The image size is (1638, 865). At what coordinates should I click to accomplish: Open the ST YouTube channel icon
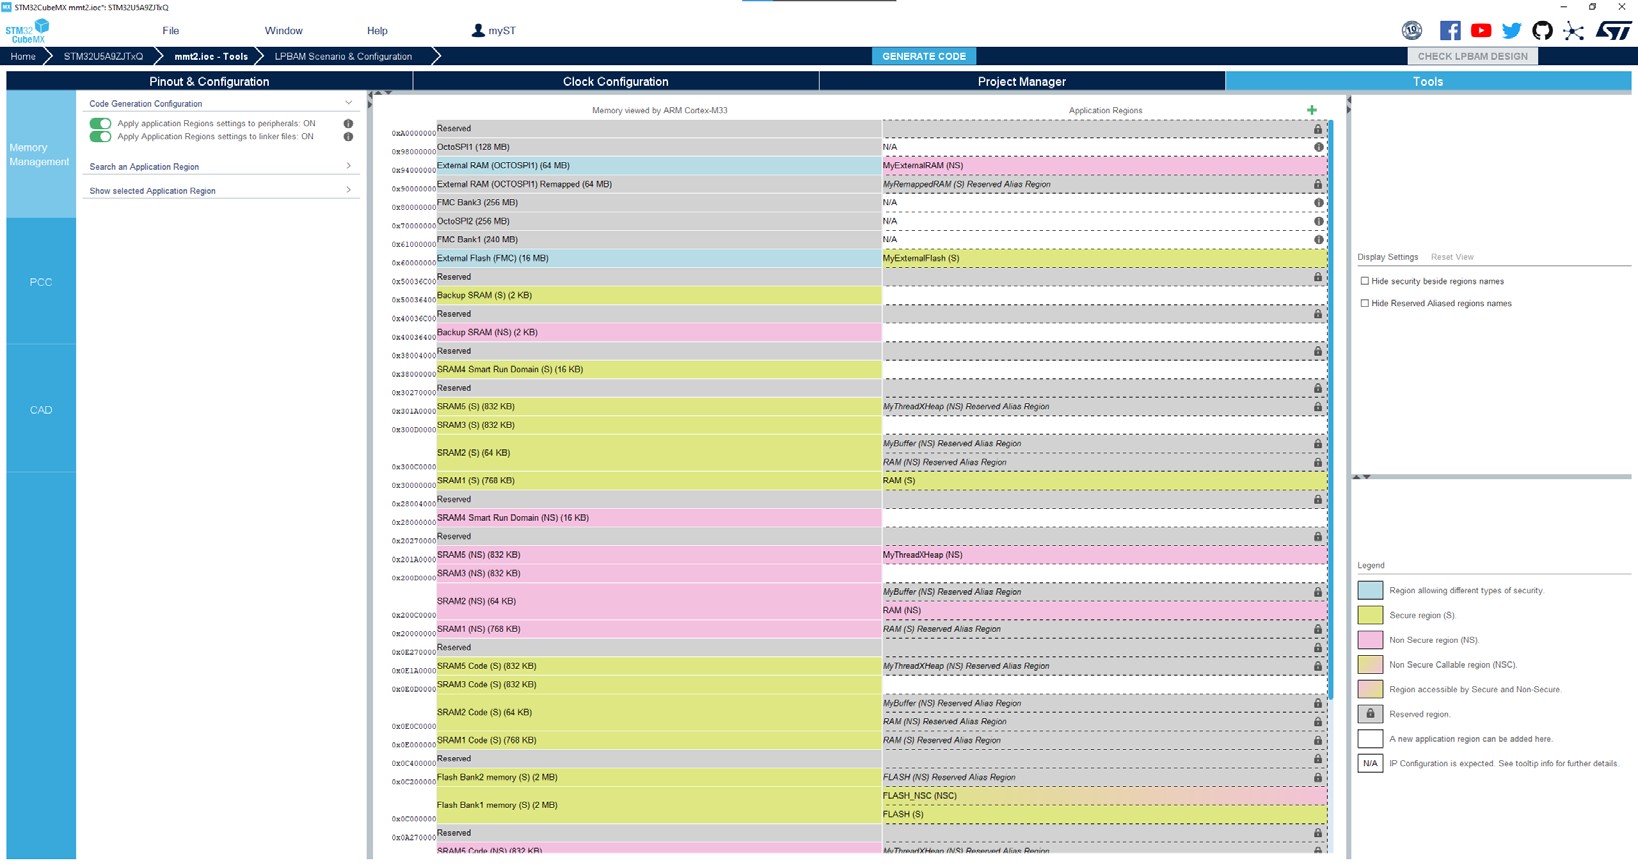[1481, 31]
